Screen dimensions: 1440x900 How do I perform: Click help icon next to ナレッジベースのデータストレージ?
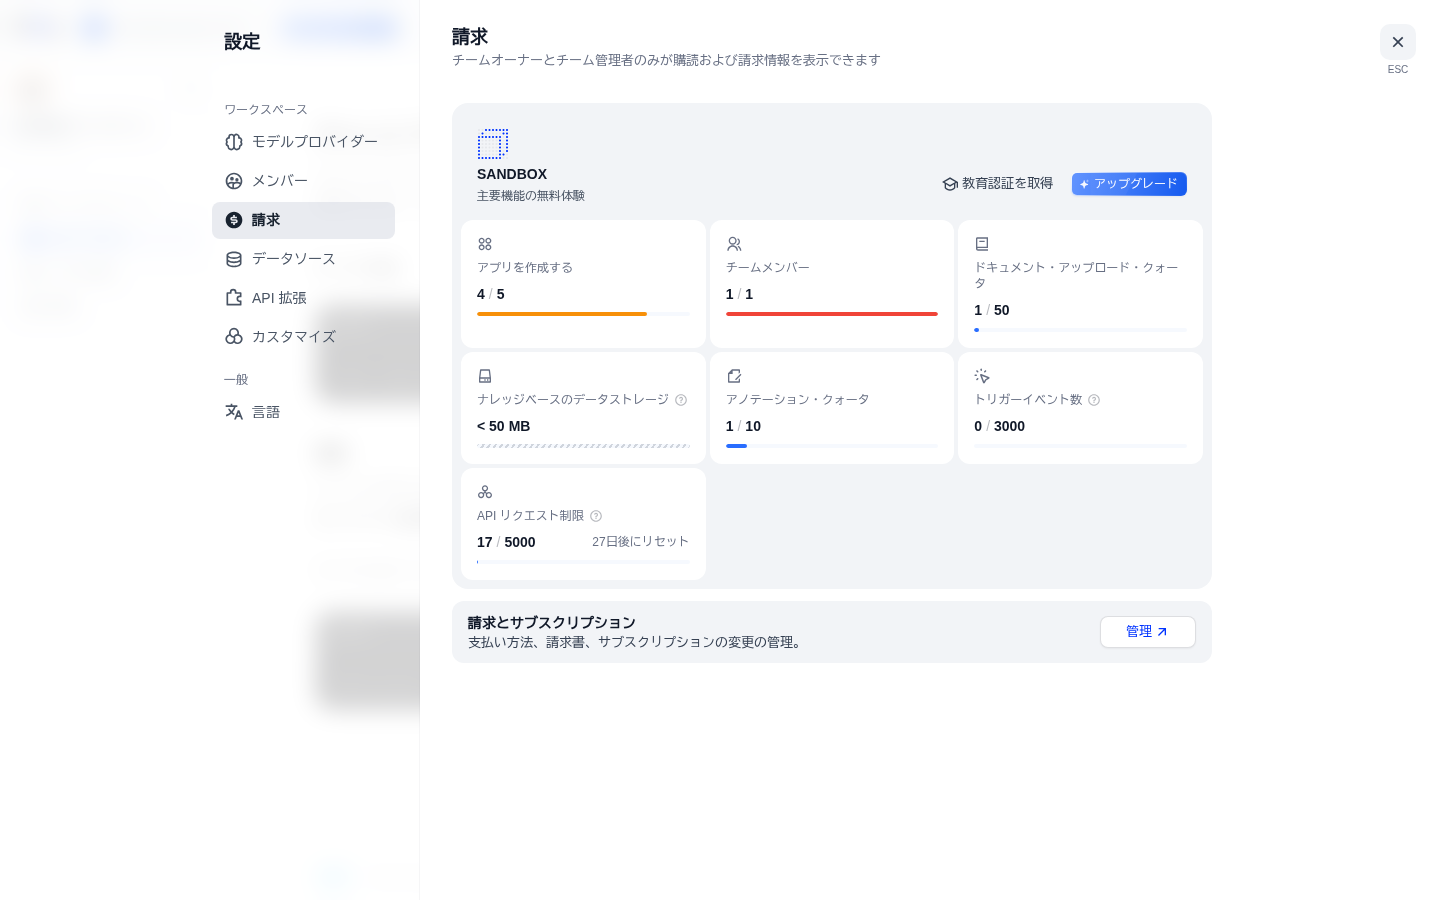tap(681, 400)
